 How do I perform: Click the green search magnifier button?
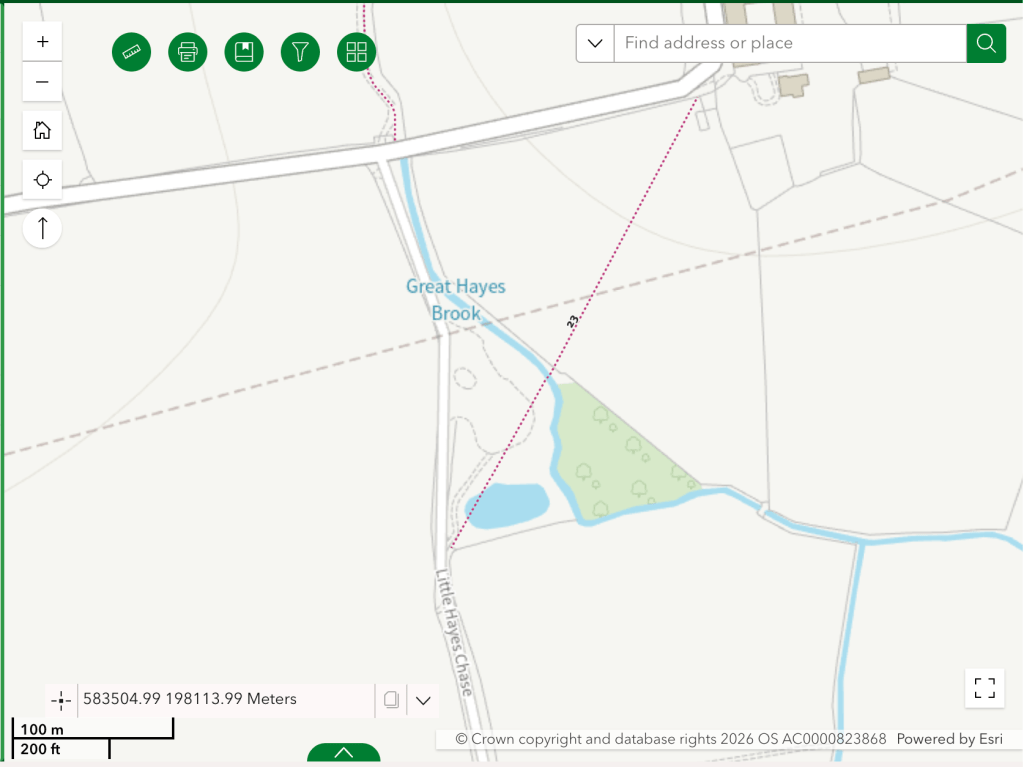(986, 43)
